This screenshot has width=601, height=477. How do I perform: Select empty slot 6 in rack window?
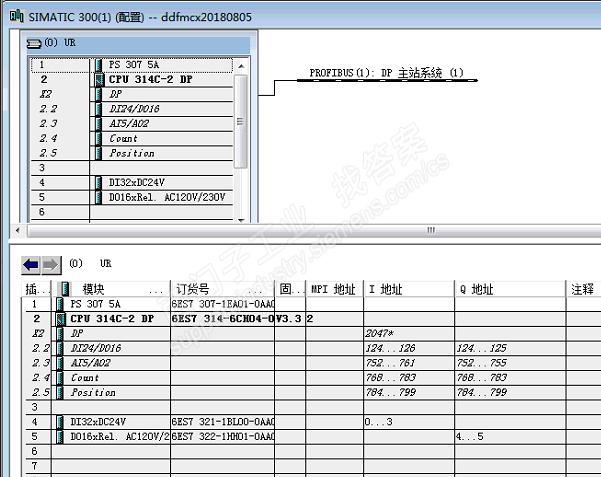tap(132, 212)
